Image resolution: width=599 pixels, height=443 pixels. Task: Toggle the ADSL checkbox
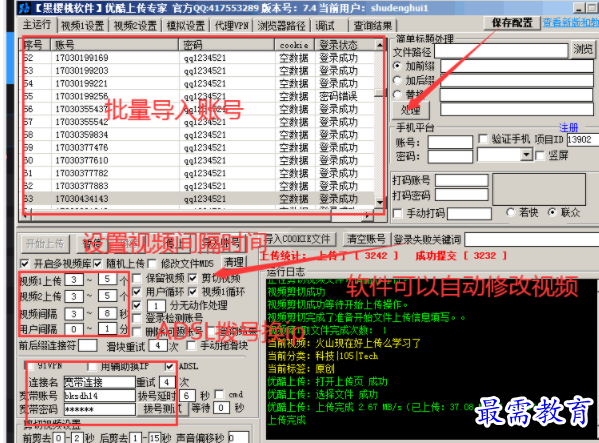170,367
